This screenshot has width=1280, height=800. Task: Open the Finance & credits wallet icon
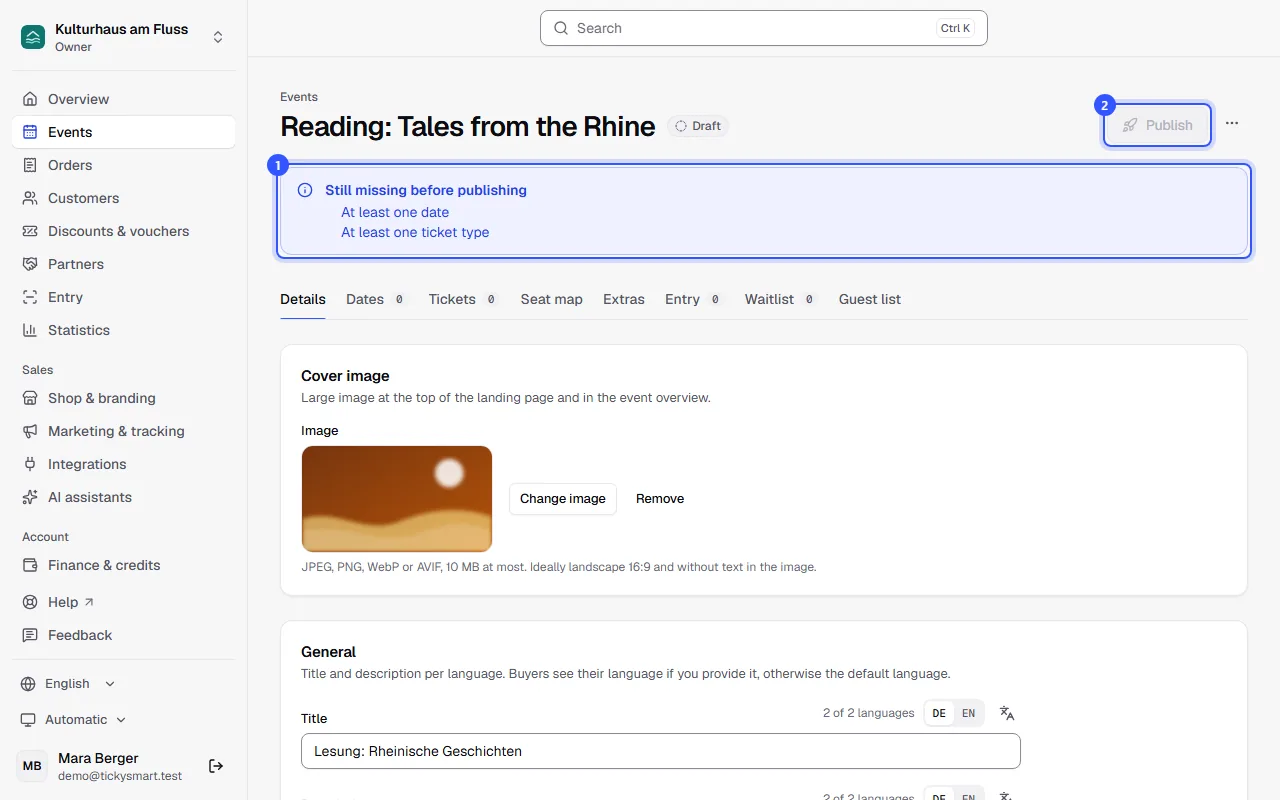pos(30,565)
